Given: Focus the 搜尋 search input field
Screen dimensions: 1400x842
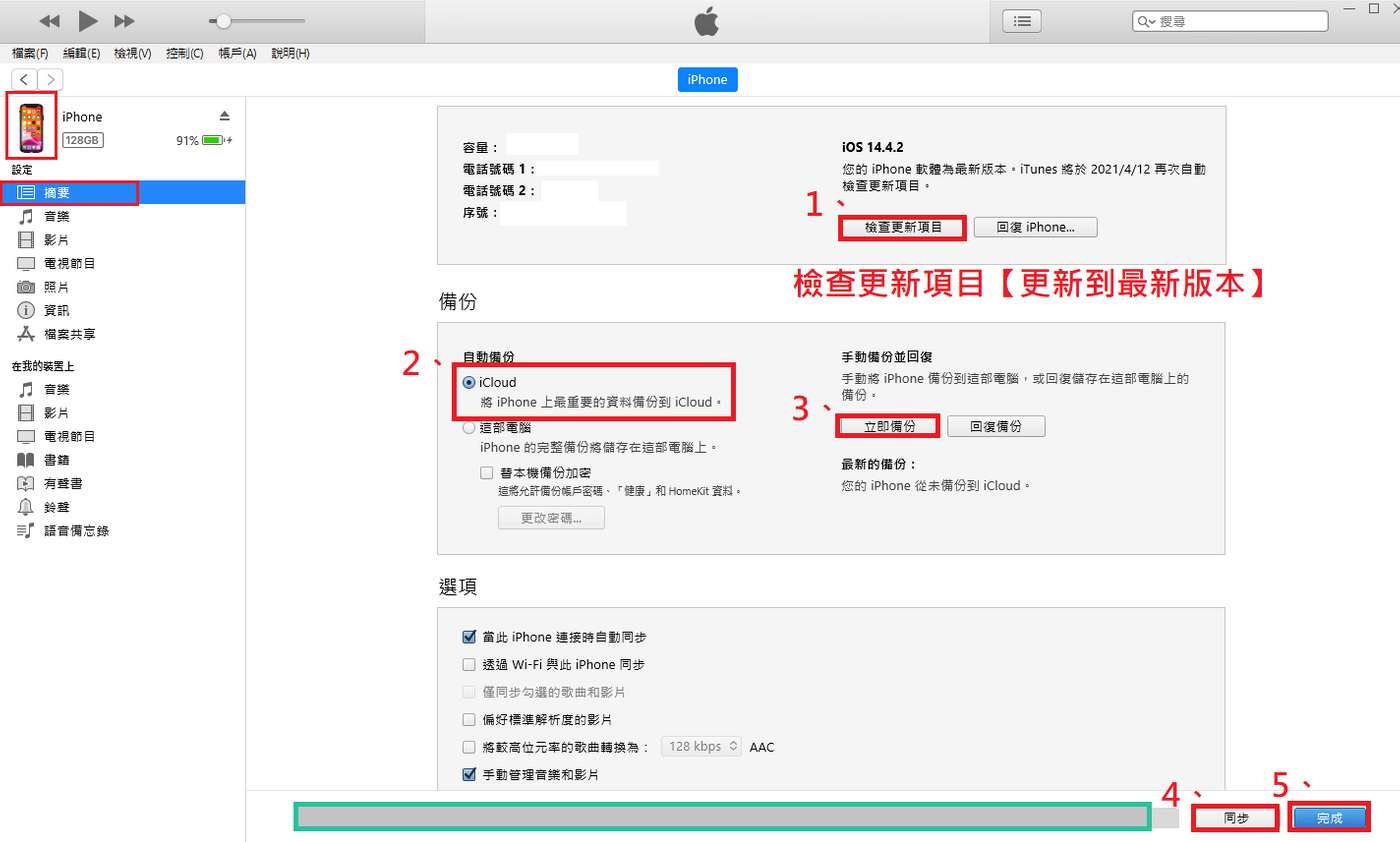Looking at the screenshot, I should pos(1230,21).
